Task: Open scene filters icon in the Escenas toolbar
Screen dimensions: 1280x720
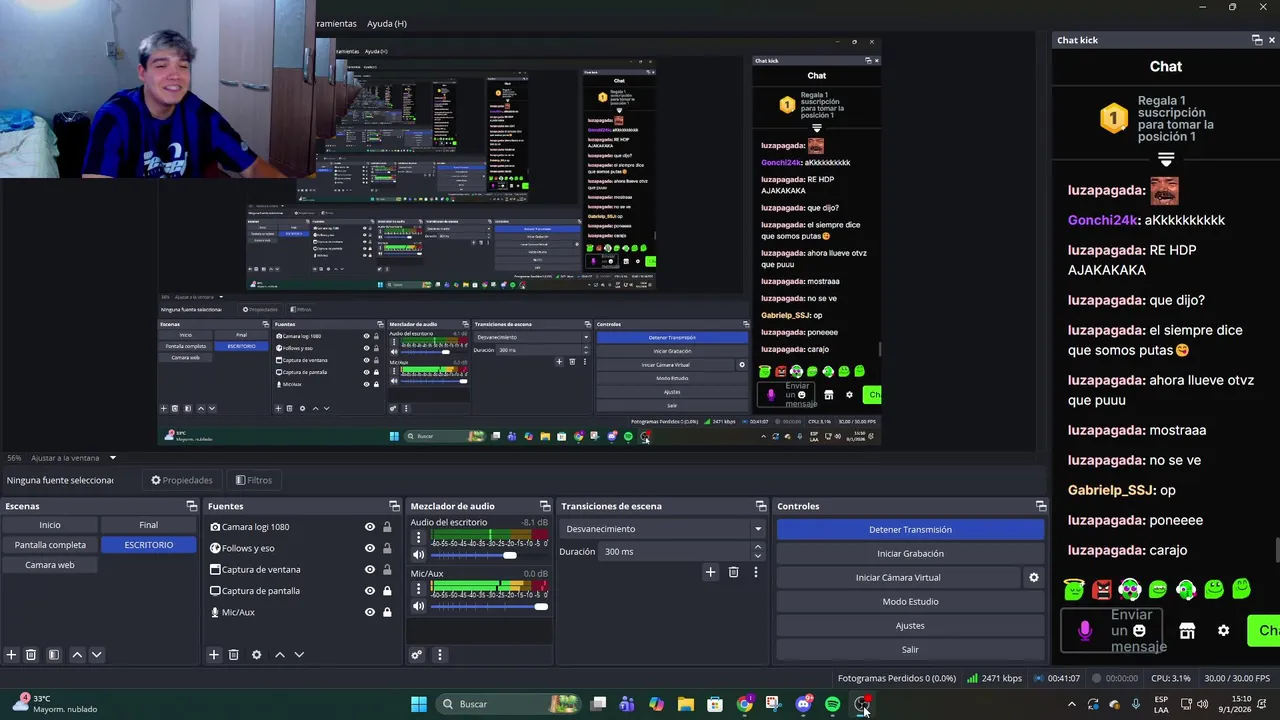Action: [x=54, y=655]
